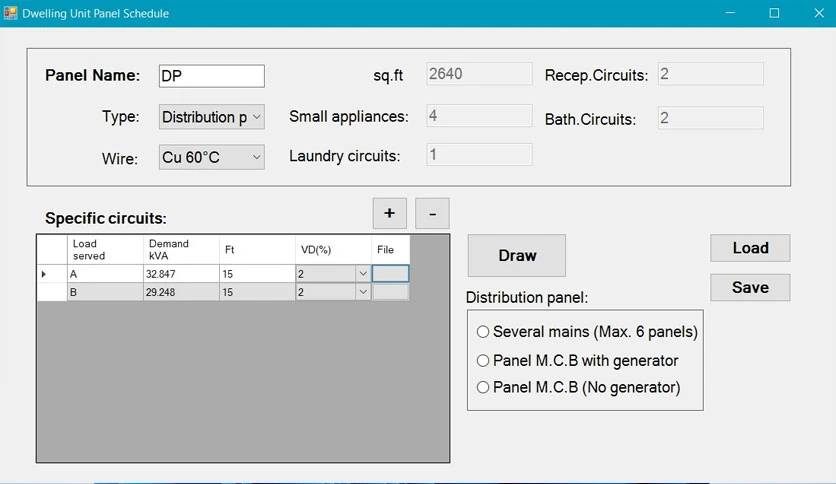Image resolution: width=836 pixels, height=484 pixels.
Task: Click the Load button
Action: (x=750, y=248)
